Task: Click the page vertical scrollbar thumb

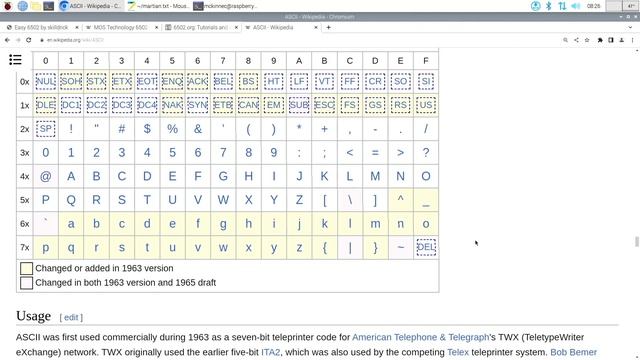Action: click(636, 241)
